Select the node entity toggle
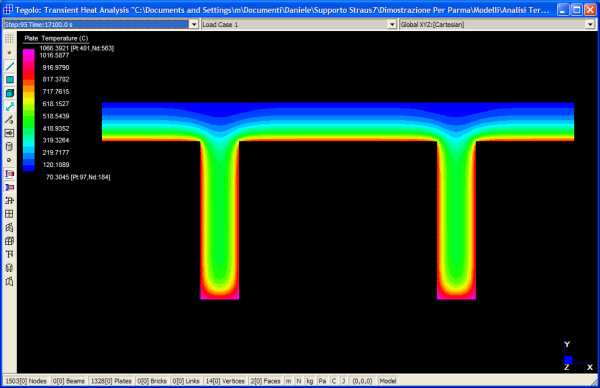The height and width of the screenshot is (388, 600). [x=10, y=53]
